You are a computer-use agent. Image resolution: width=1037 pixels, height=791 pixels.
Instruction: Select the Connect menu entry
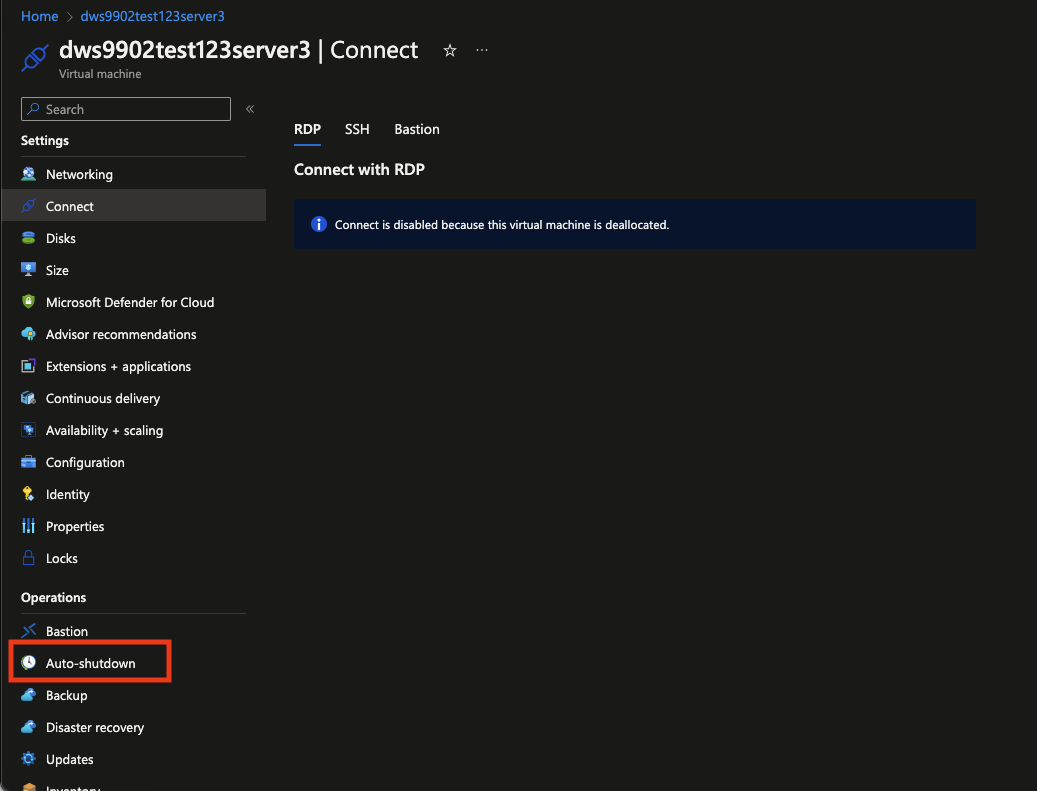pyautogui.click(x=134, y=206)
